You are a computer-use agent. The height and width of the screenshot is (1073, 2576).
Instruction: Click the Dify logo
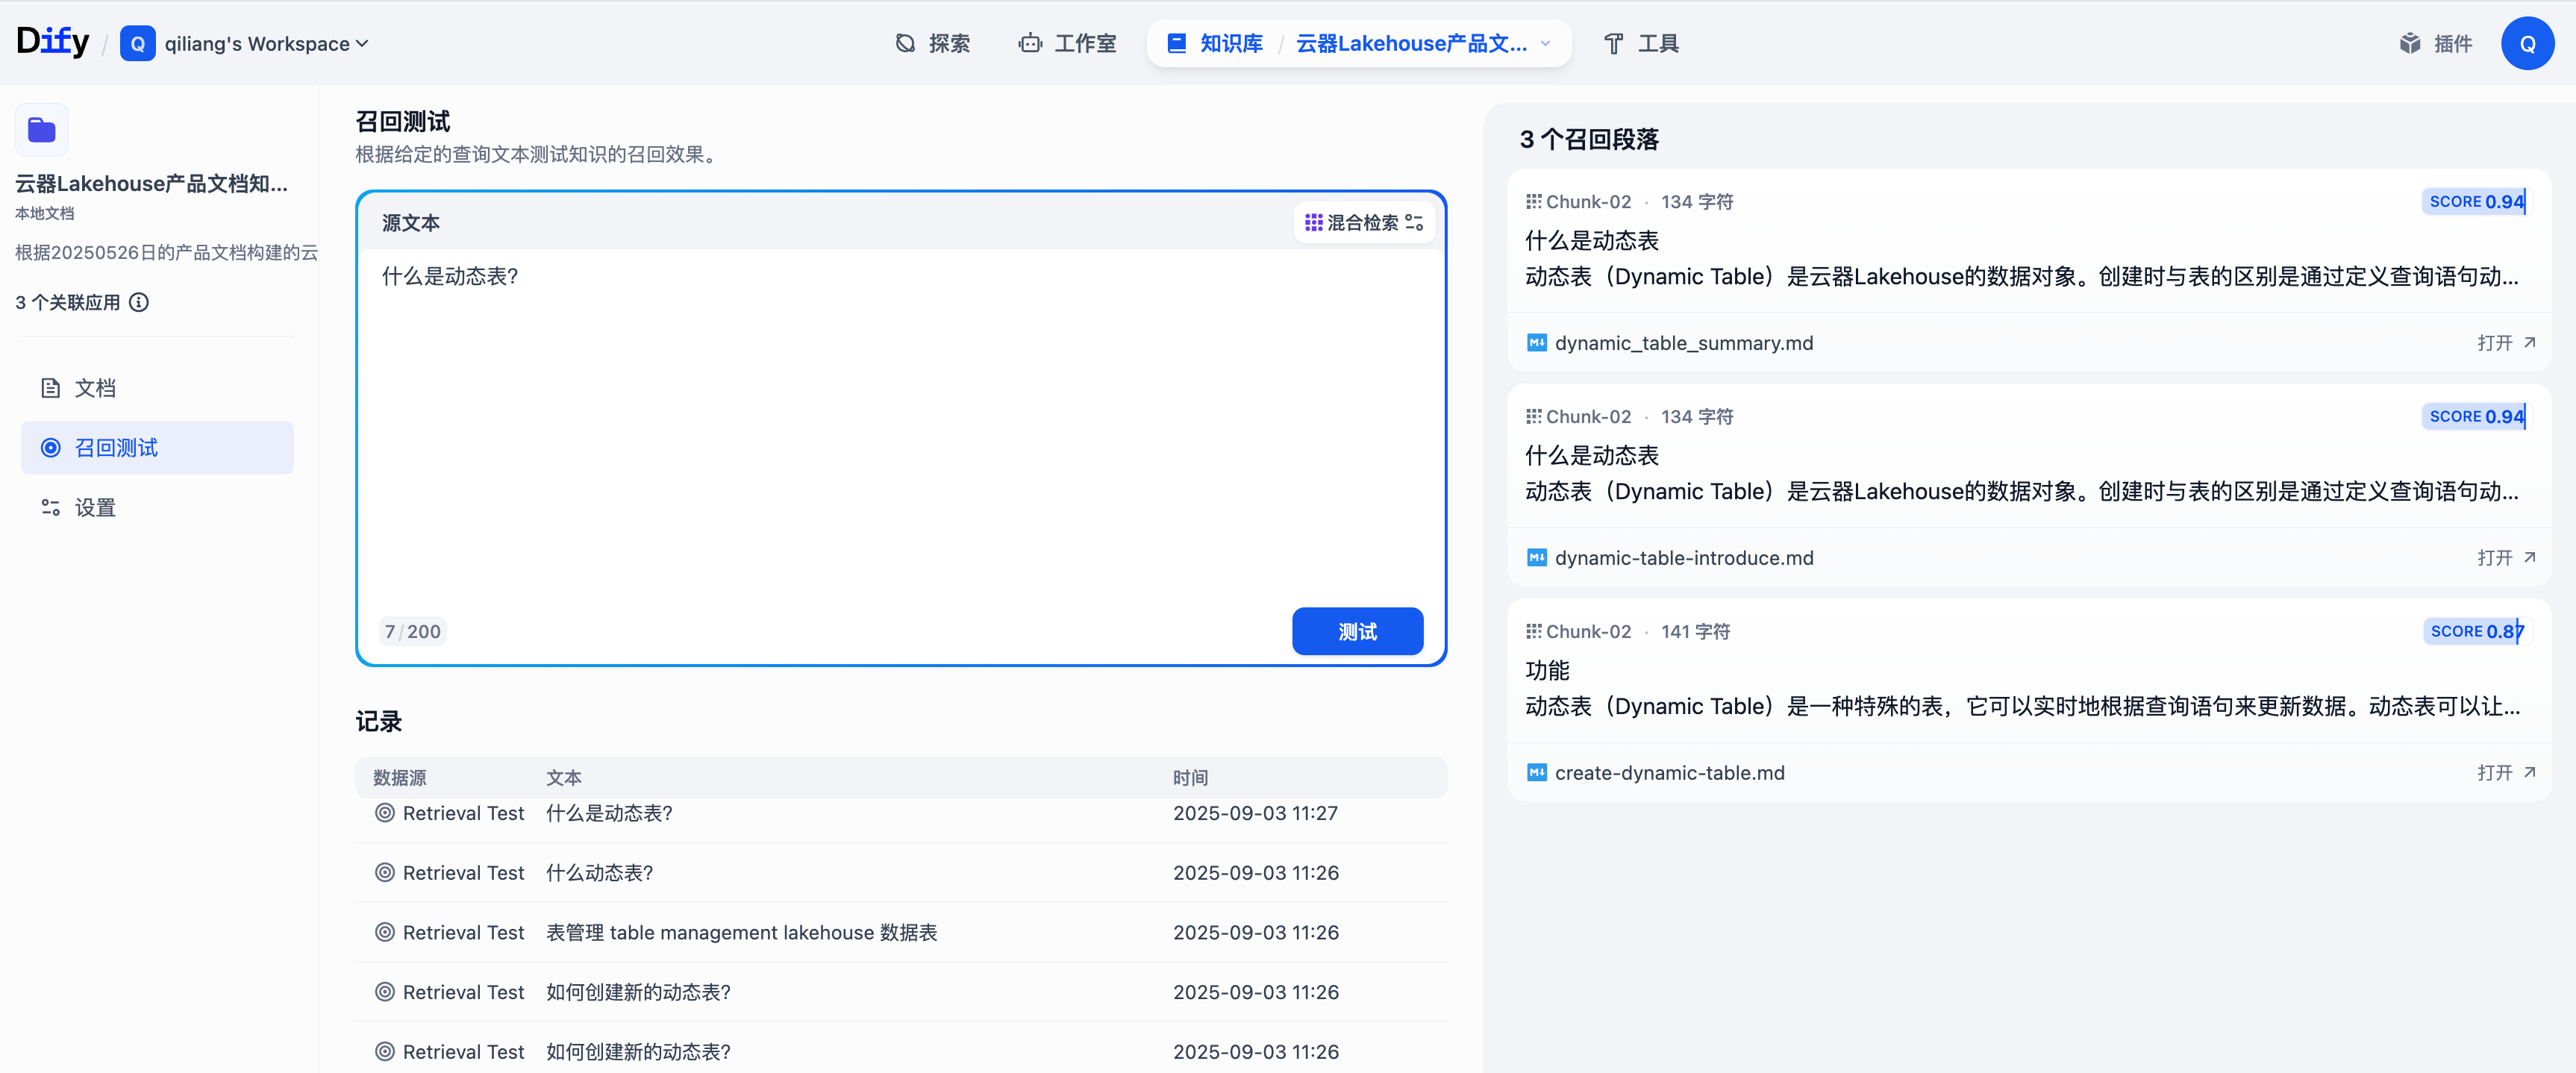click(52, 42)
